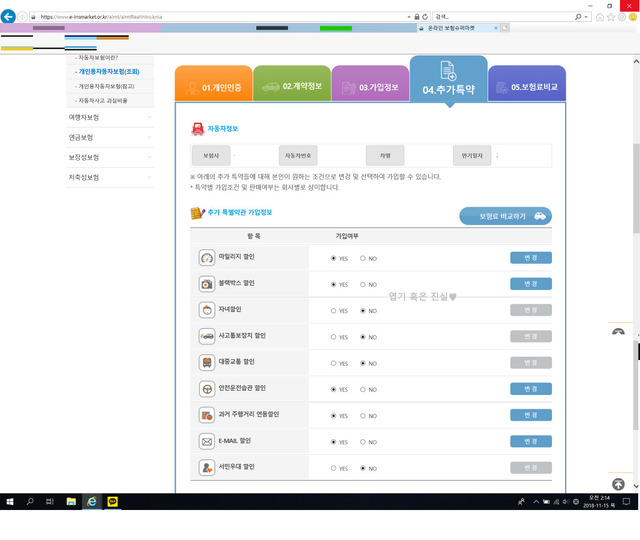
Task: Click the scroll-to-top arrow icon at bottom right
Action: coord(618,484)
